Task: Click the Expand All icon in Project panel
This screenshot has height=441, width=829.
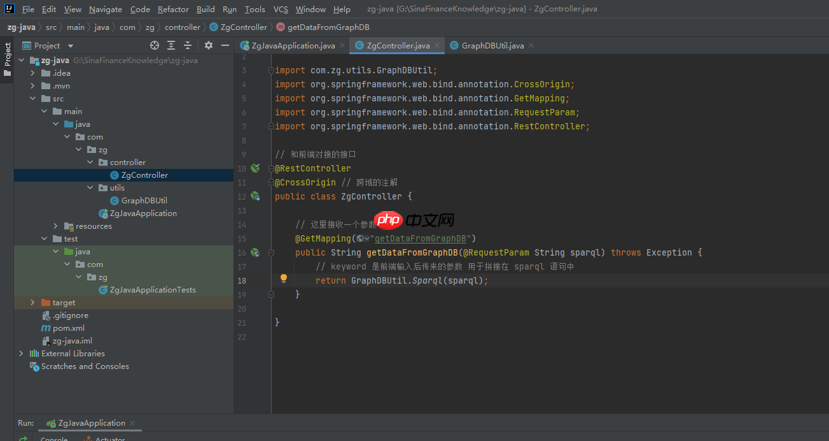Action: 171,45
